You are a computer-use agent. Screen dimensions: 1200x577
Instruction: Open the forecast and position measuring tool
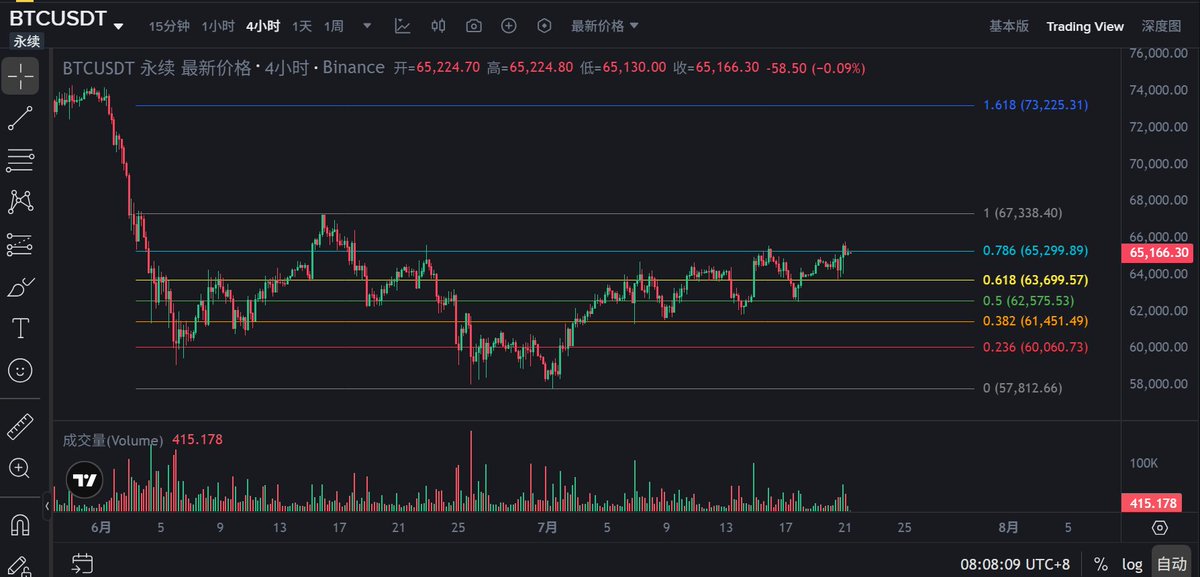pos(20,244)
